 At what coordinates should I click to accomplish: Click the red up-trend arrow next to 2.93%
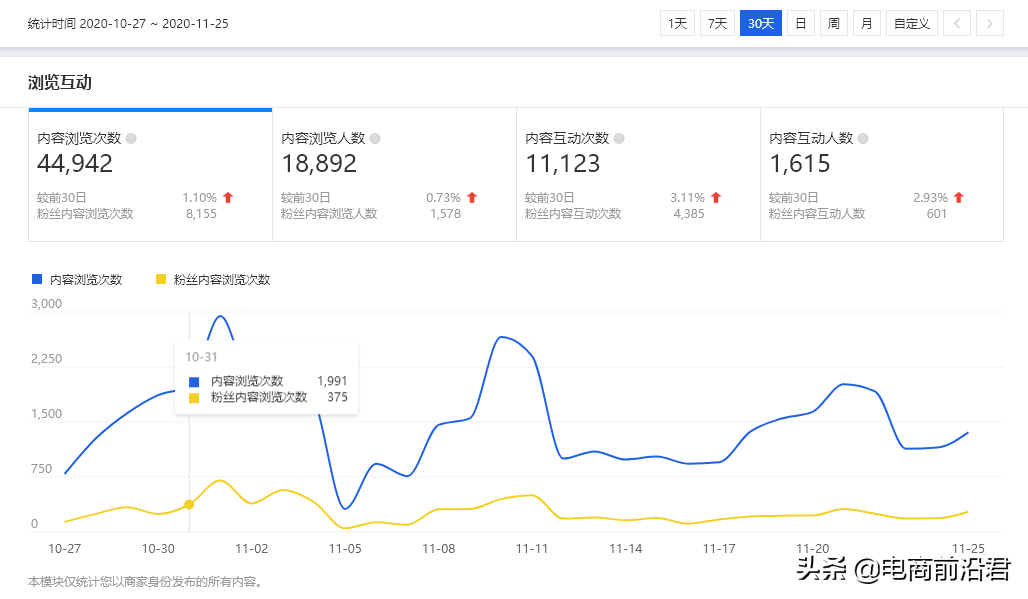point(960,198)
